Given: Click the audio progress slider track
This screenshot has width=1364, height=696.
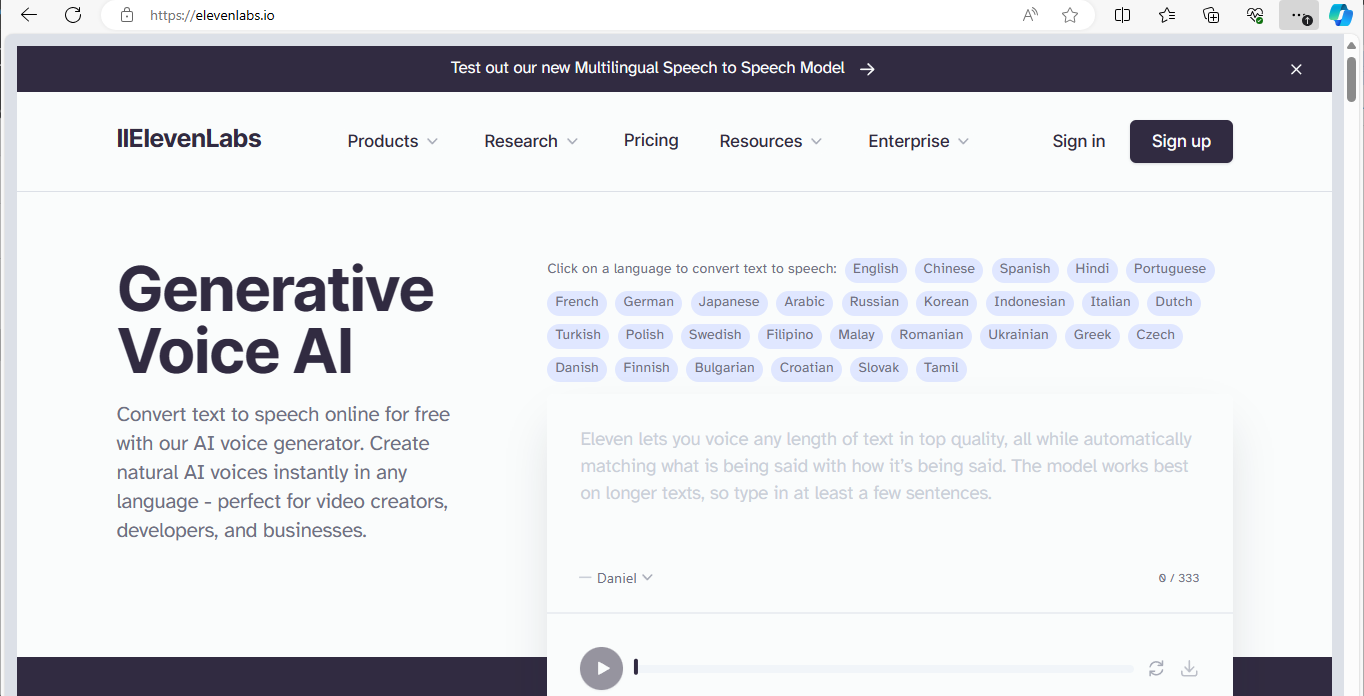Looking at the screenshot, I should pyautogui.click(x=885, y=668).
